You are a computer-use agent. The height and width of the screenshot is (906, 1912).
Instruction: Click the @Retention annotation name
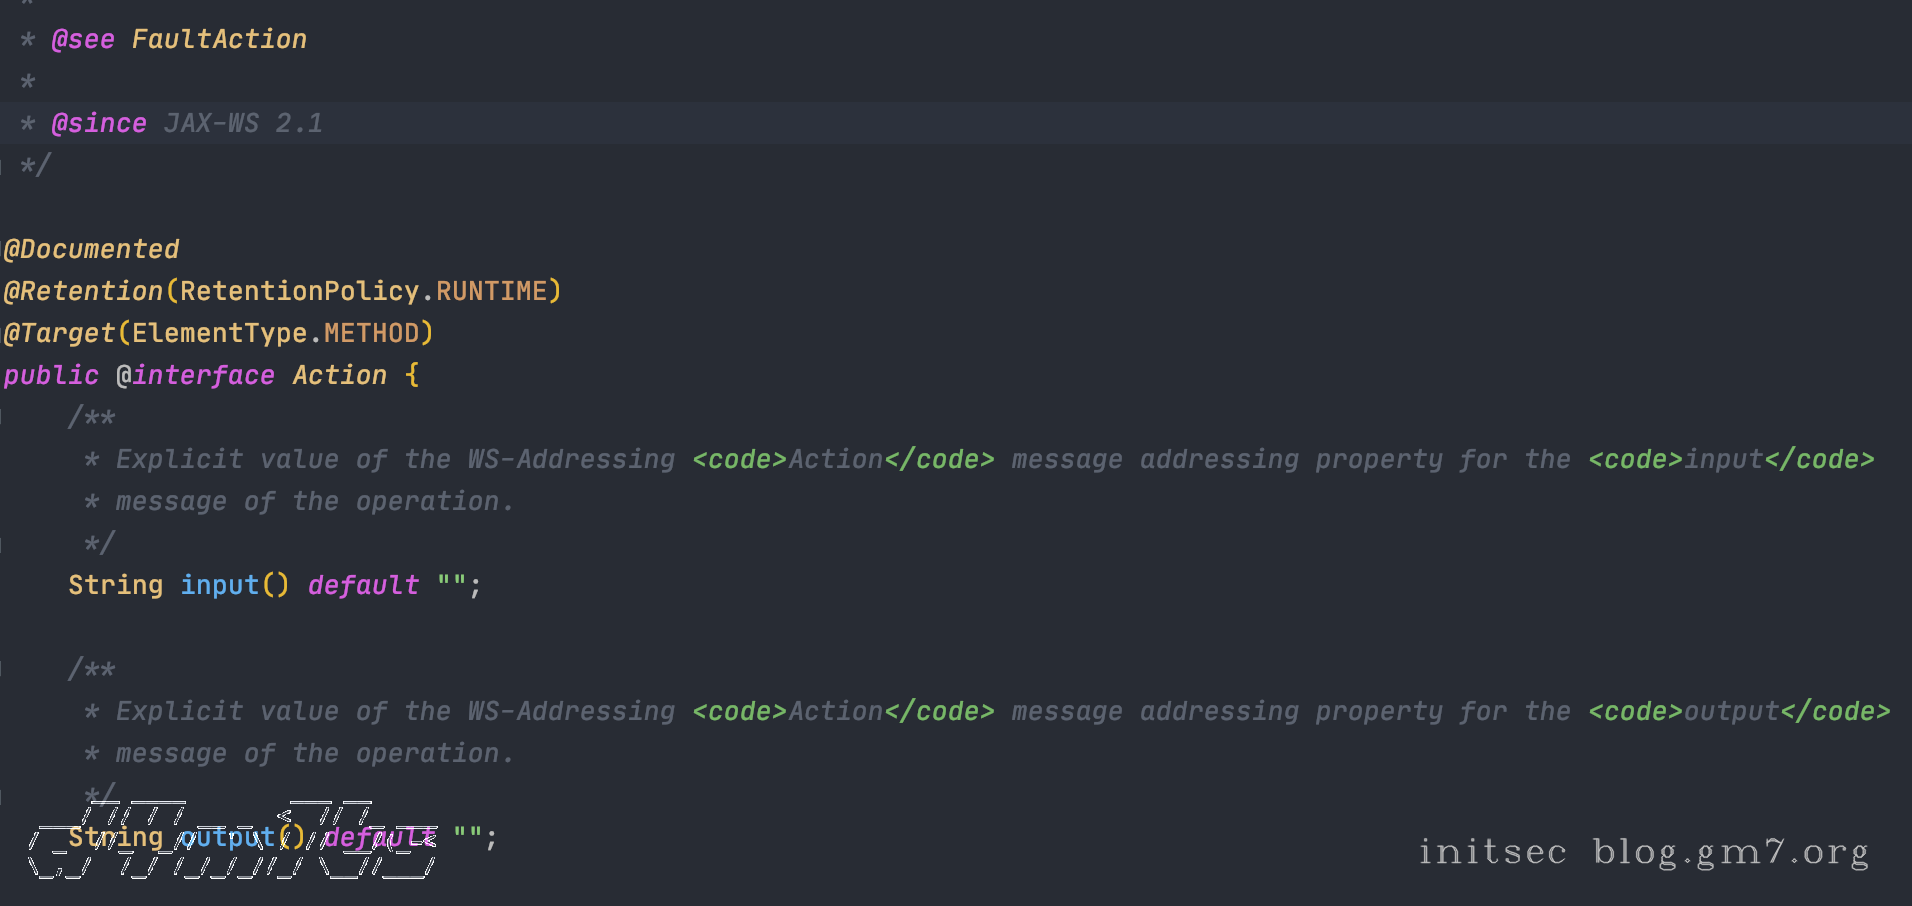84,291
